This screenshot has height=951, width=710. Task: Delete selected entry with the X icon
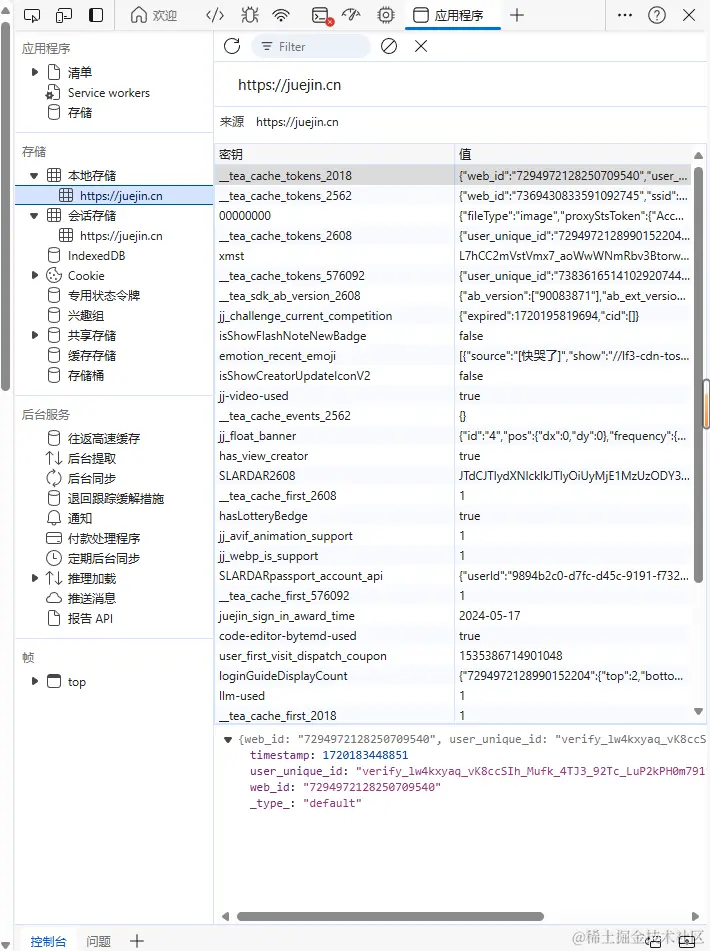tap(421, 46)
